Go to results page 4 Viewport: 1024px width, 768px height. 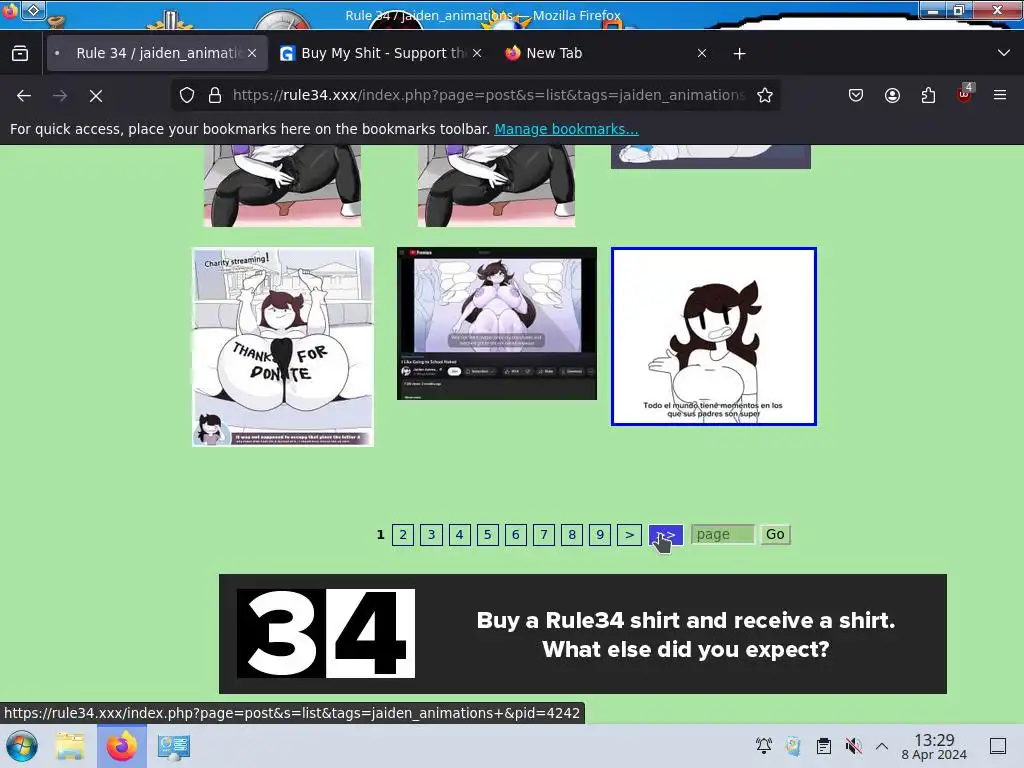[459, 535]
